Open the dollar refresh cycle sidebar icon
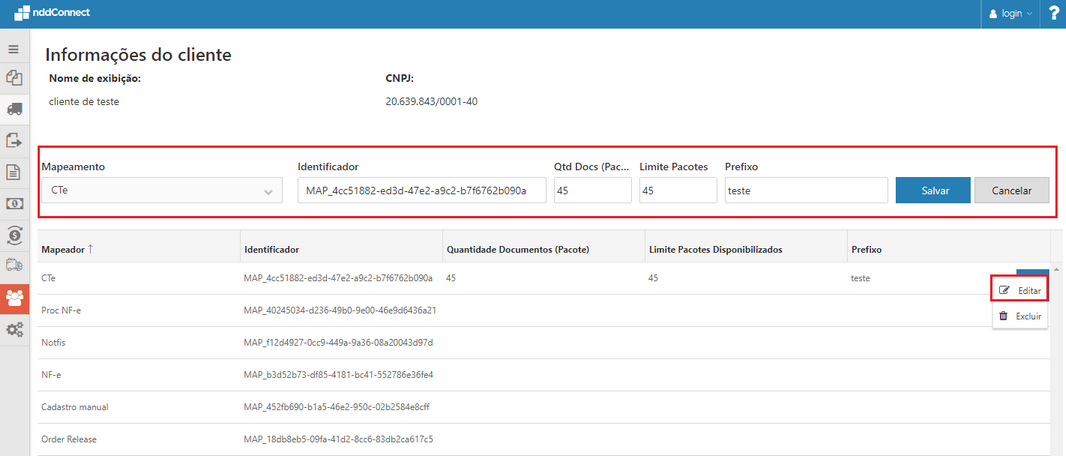The width and height of the screenshot is (1066, 456). pos(14,235)
